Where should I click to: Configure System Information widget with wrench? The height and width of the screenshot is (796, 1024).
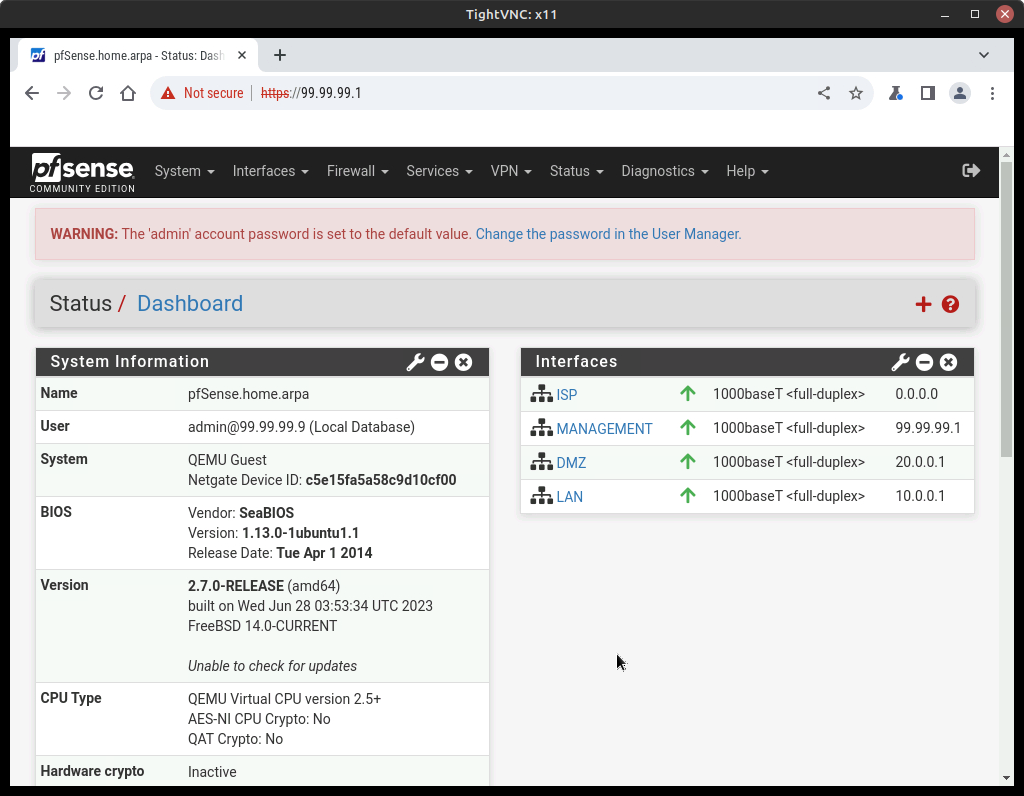(415, 362)
